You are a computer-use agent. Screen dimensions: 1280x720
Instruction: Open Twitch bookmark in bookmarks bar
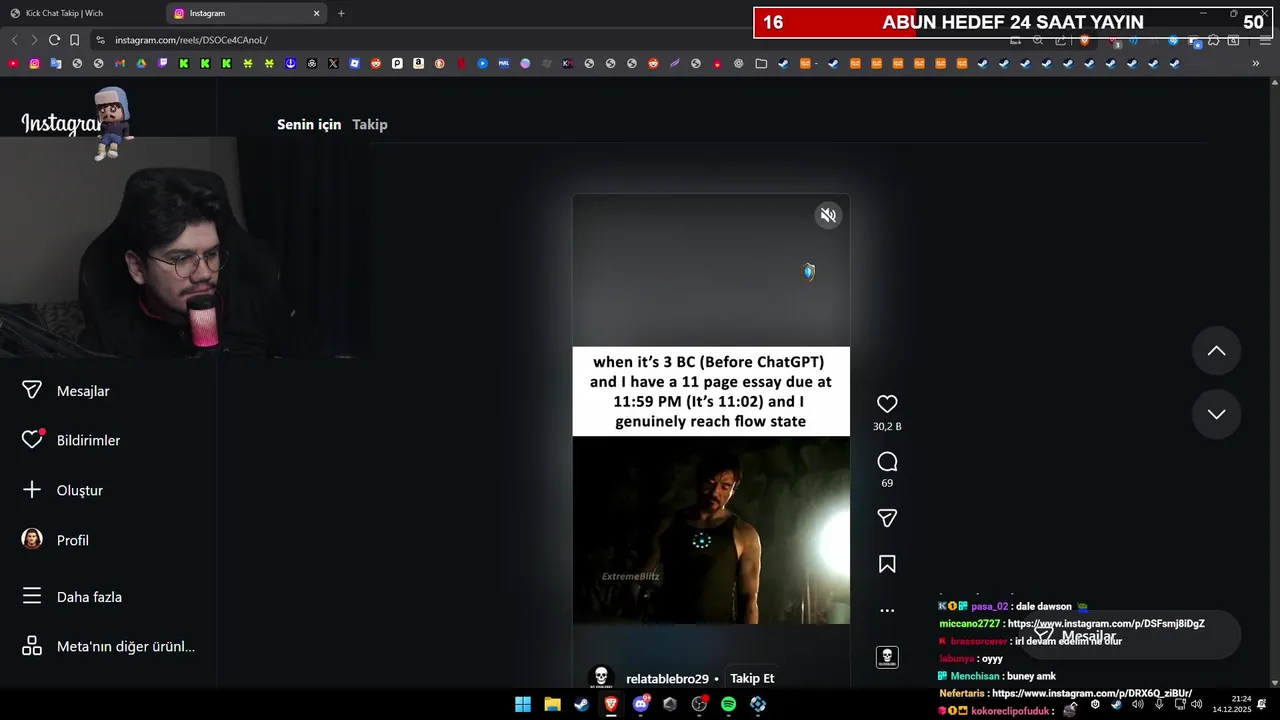coord(163,63)
